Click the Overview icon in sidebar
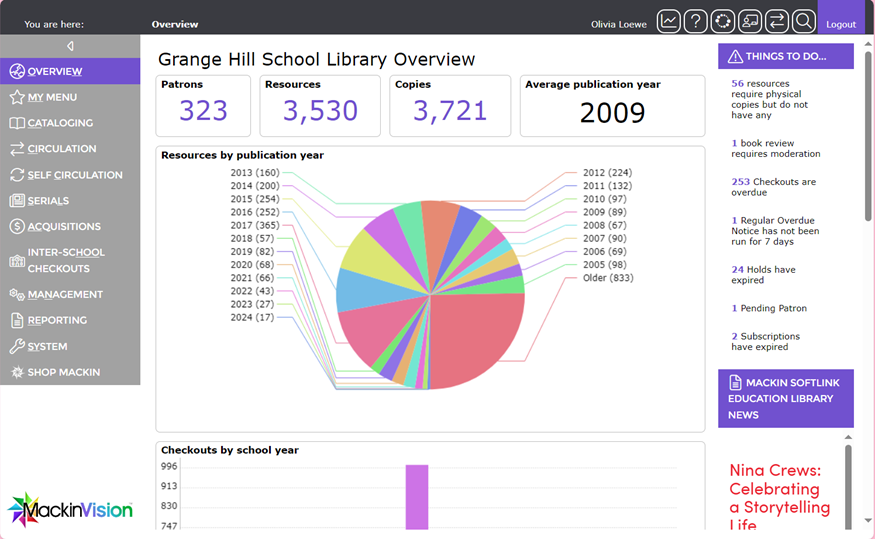875x539 pixels. point(17,71)
